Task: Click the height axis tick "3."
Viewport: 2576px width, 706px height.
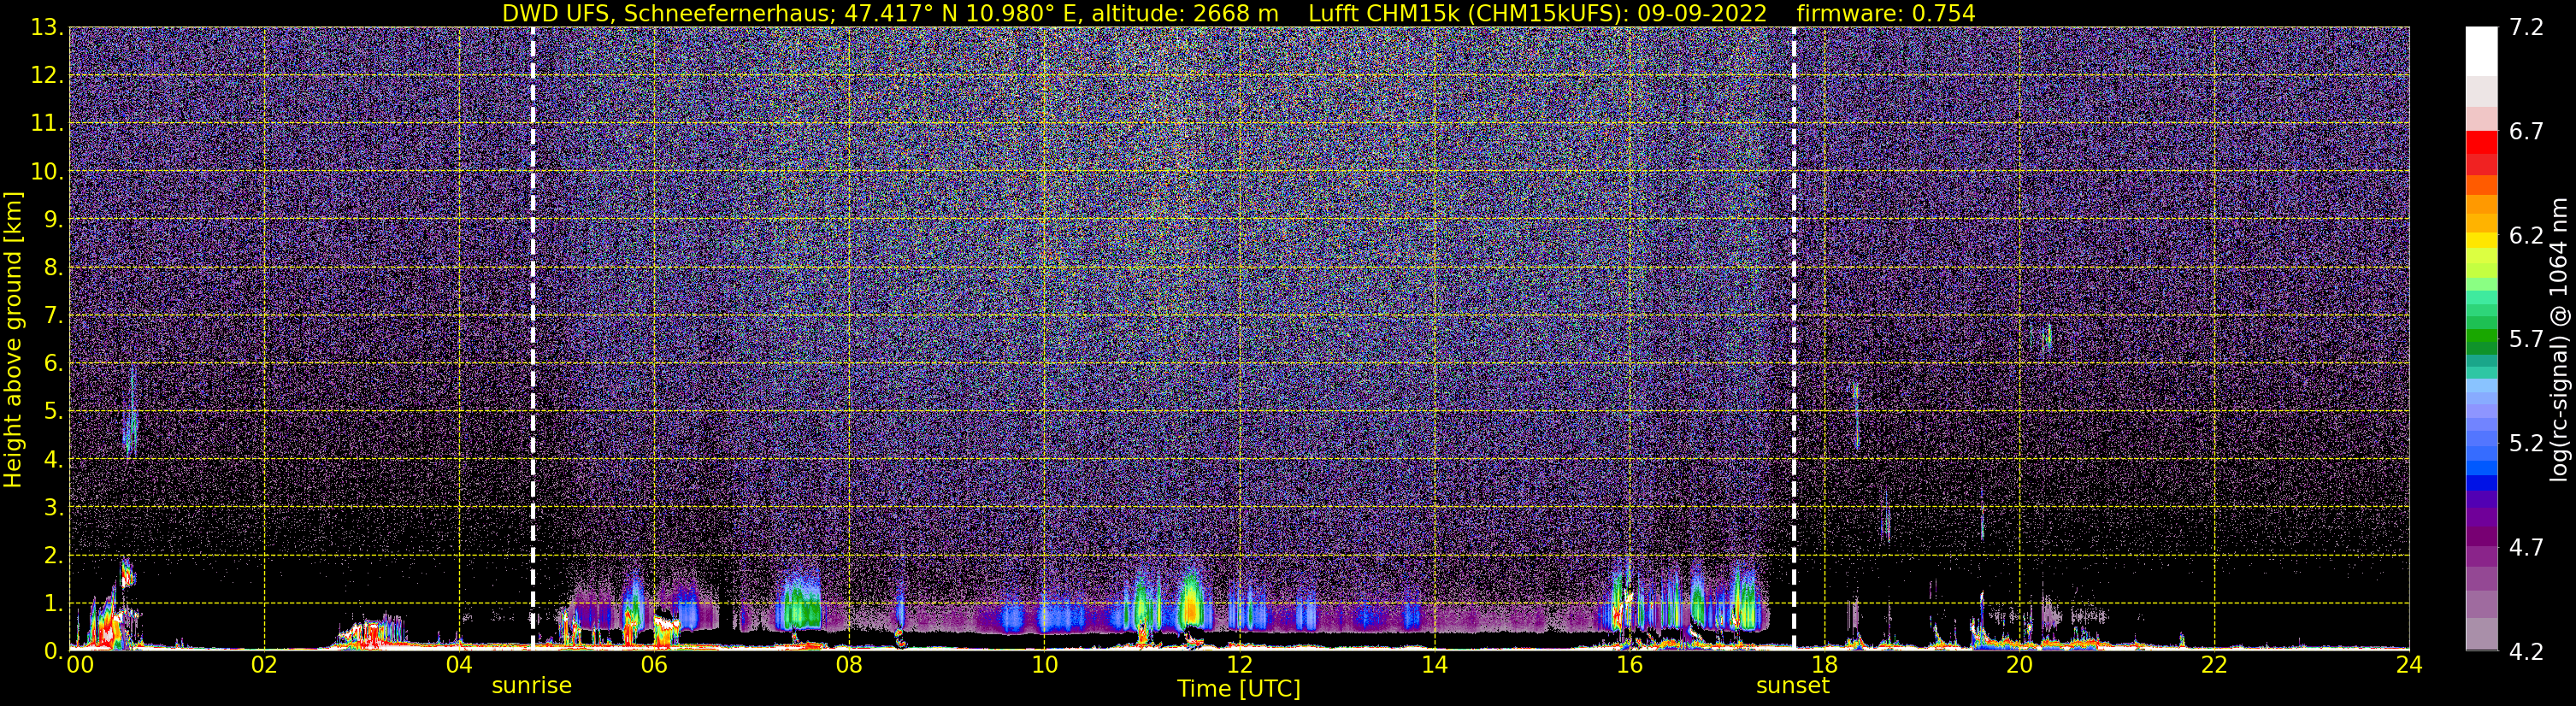Action: [x=53, y=508]
